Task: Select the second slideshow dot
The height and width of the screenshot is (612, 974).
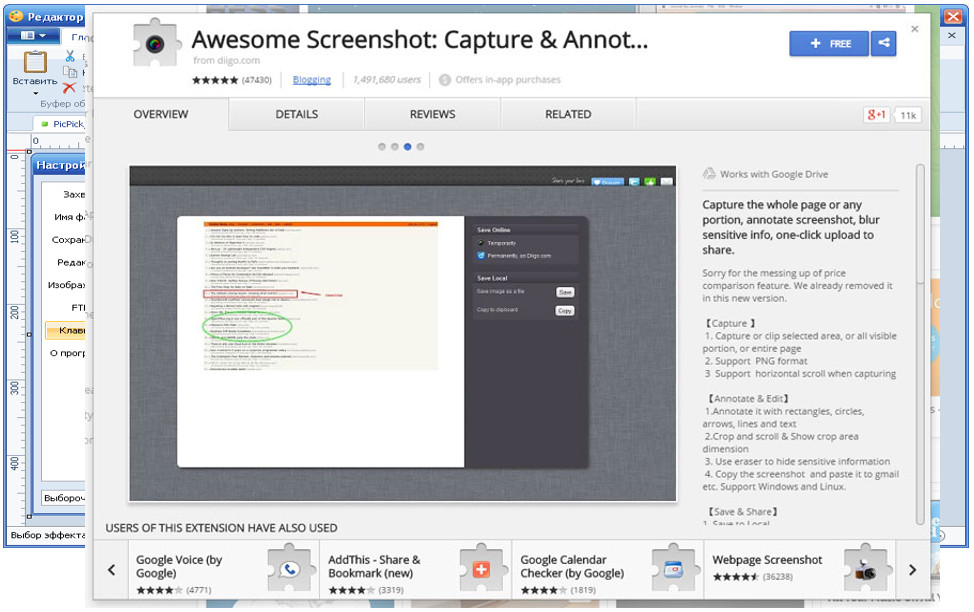Action: [x=394, y=147]
